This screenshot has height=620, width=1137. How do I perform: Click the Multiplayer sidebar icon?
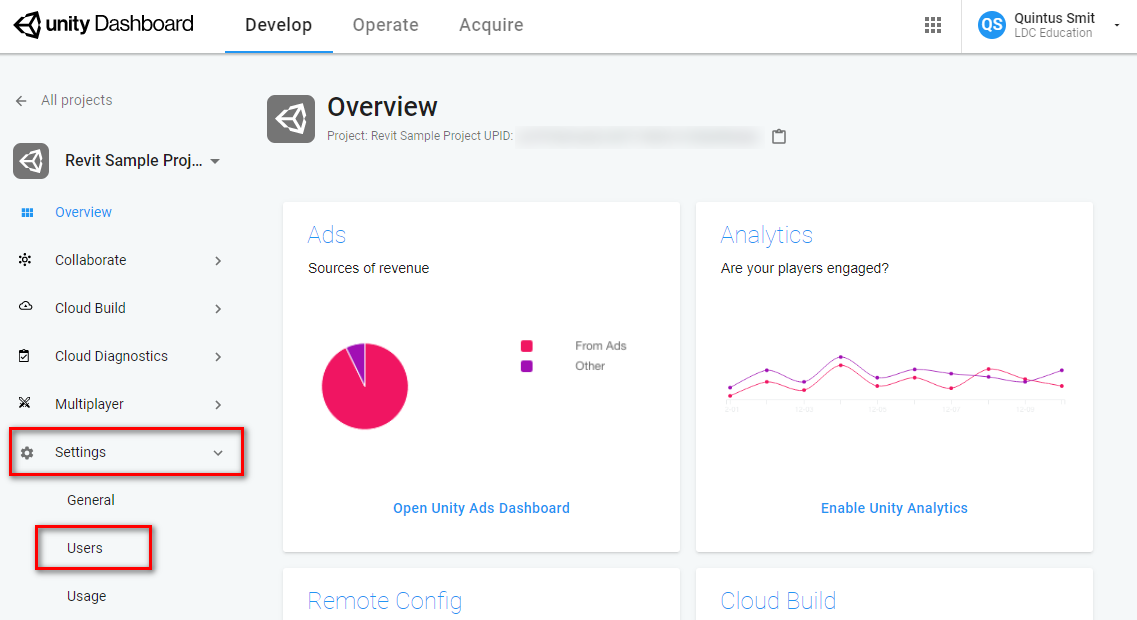tap(26, 404)
